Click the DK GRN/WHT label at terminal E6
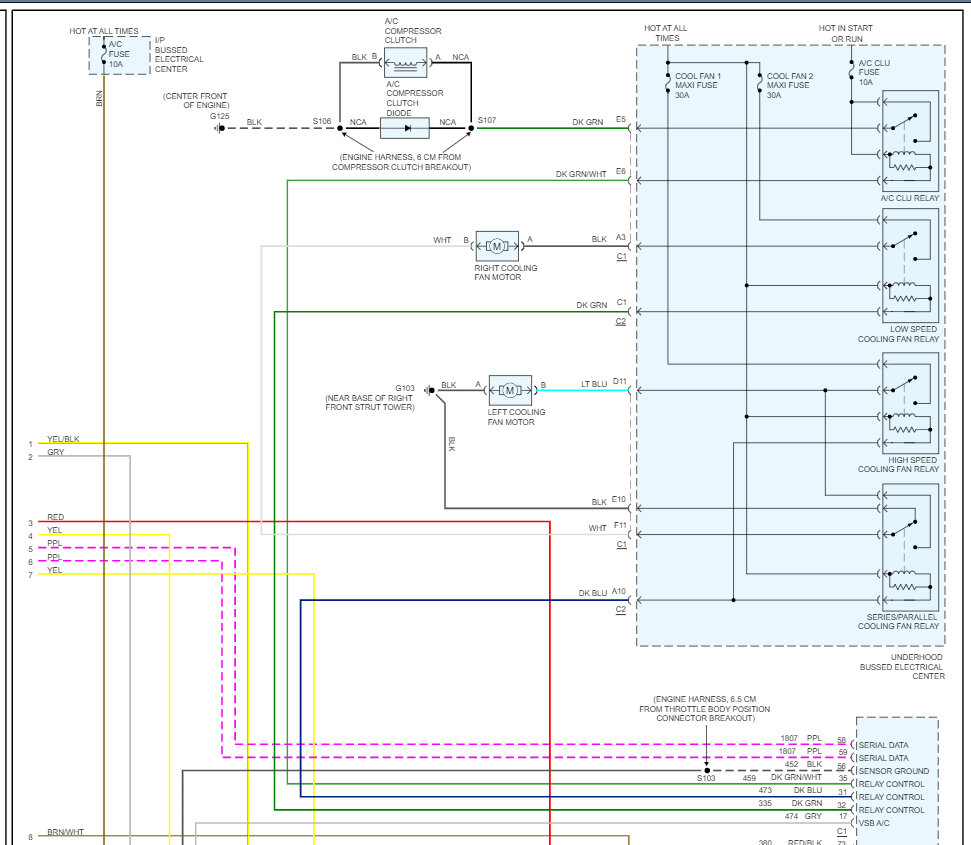 pyautogui.click(x=581, y=174)
